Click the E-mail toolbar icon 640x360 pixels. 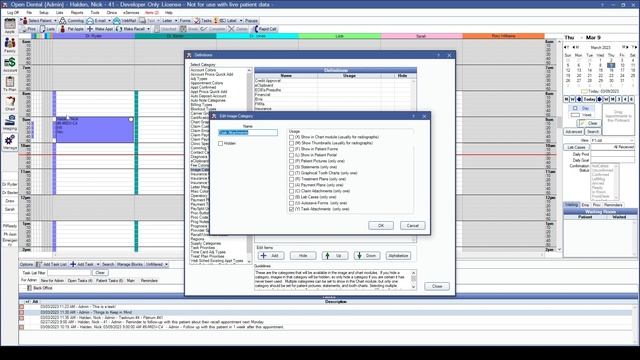click(x=90, y=20)
